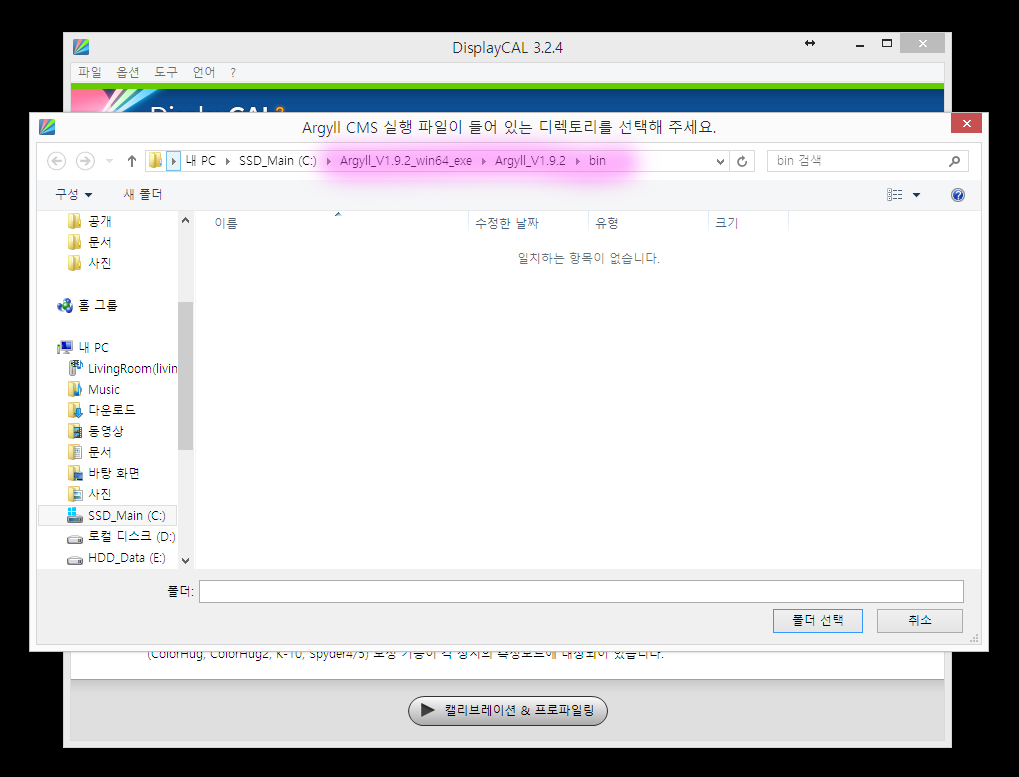
Task: Open the 홈 그룹 homegroup item
Action: point(97,305)
